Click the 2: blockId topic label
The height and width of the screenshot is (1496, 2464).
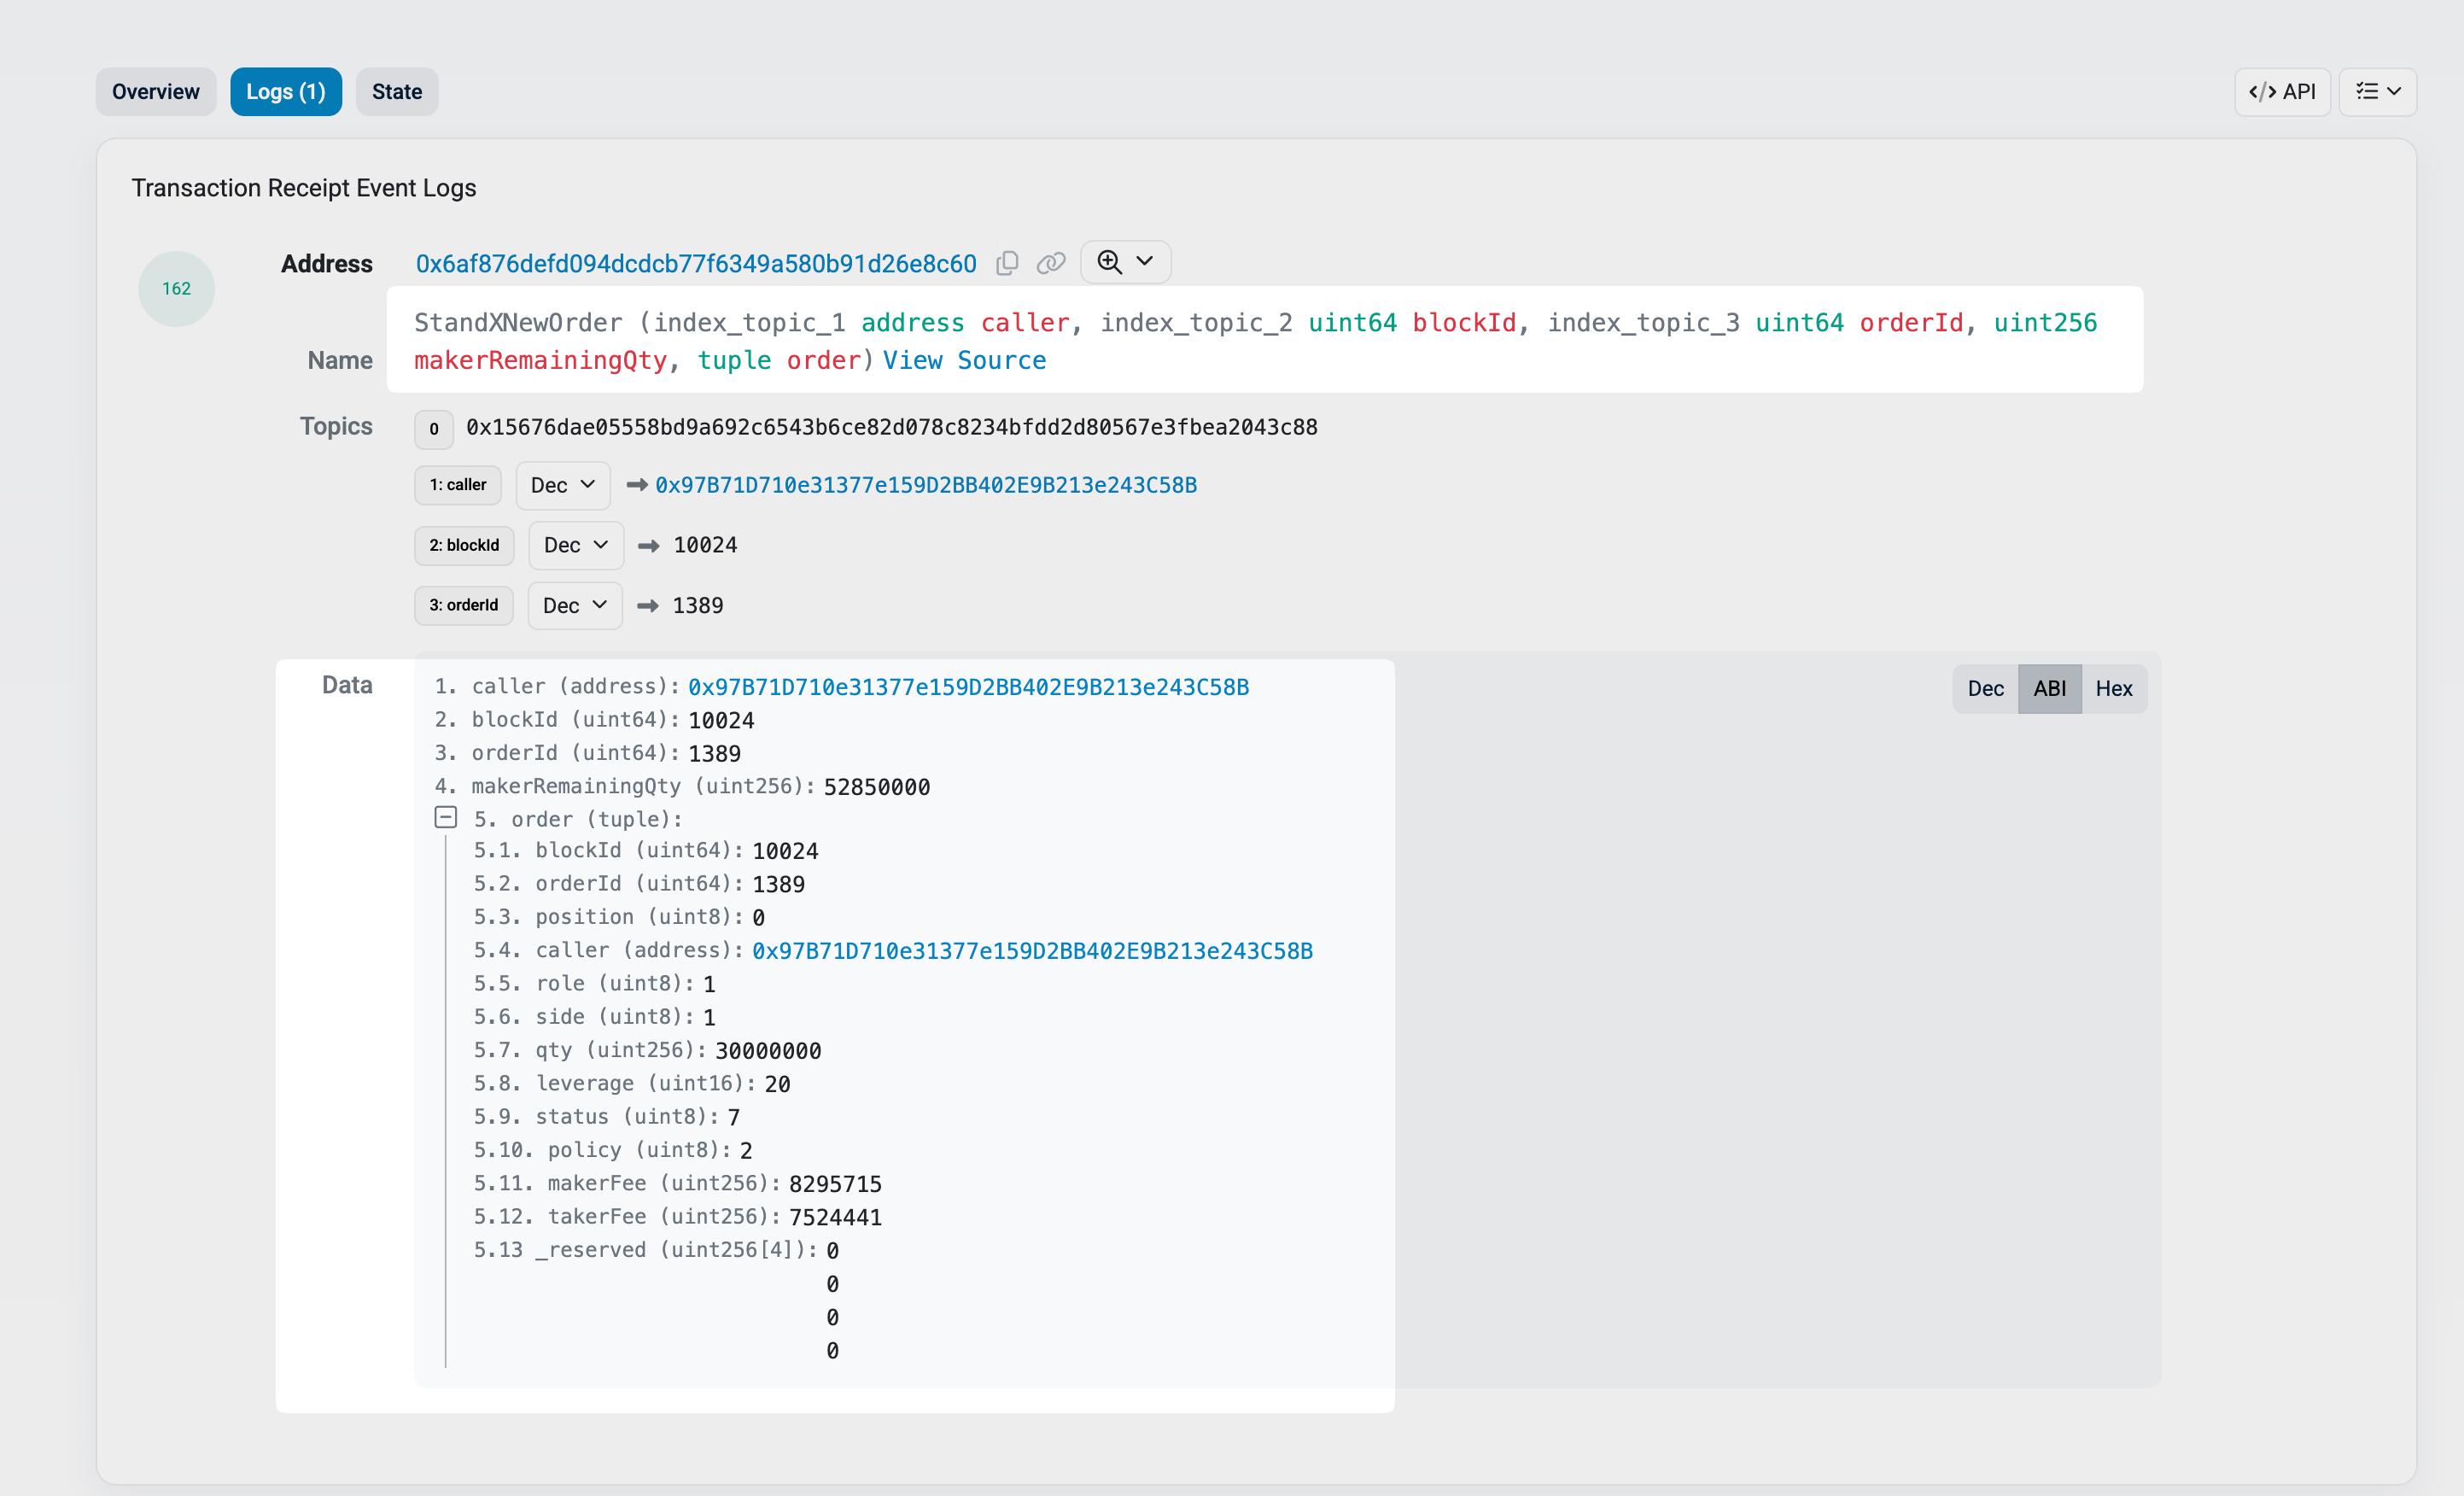pos(464,545)
